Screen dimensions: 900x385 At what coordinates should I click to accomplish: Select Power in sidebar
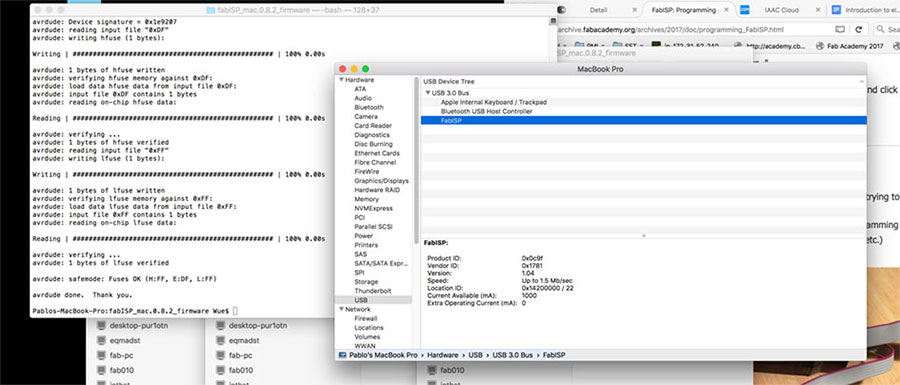tap(363, 236)
